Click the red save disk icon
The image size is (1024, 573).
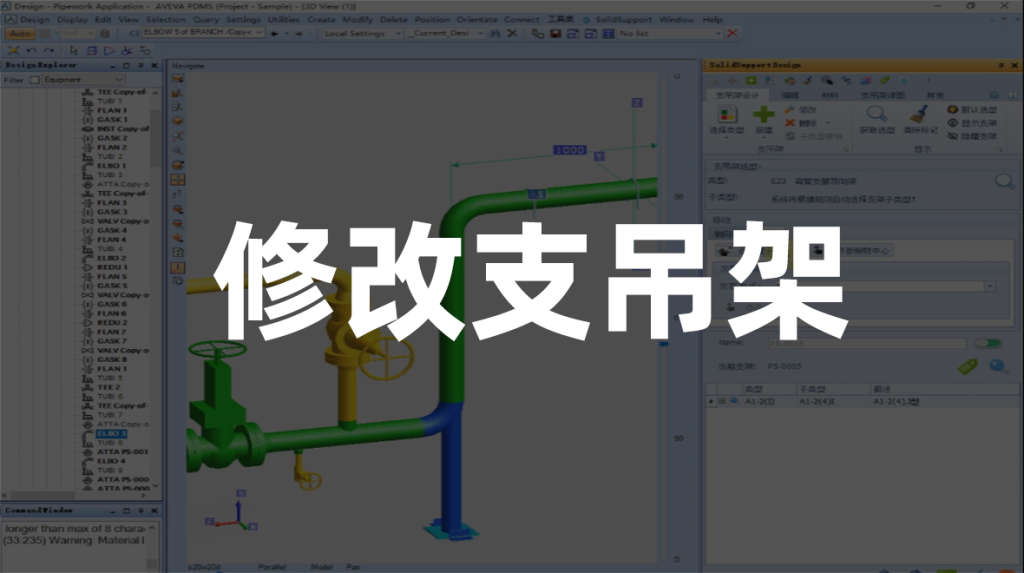point(555,33)
